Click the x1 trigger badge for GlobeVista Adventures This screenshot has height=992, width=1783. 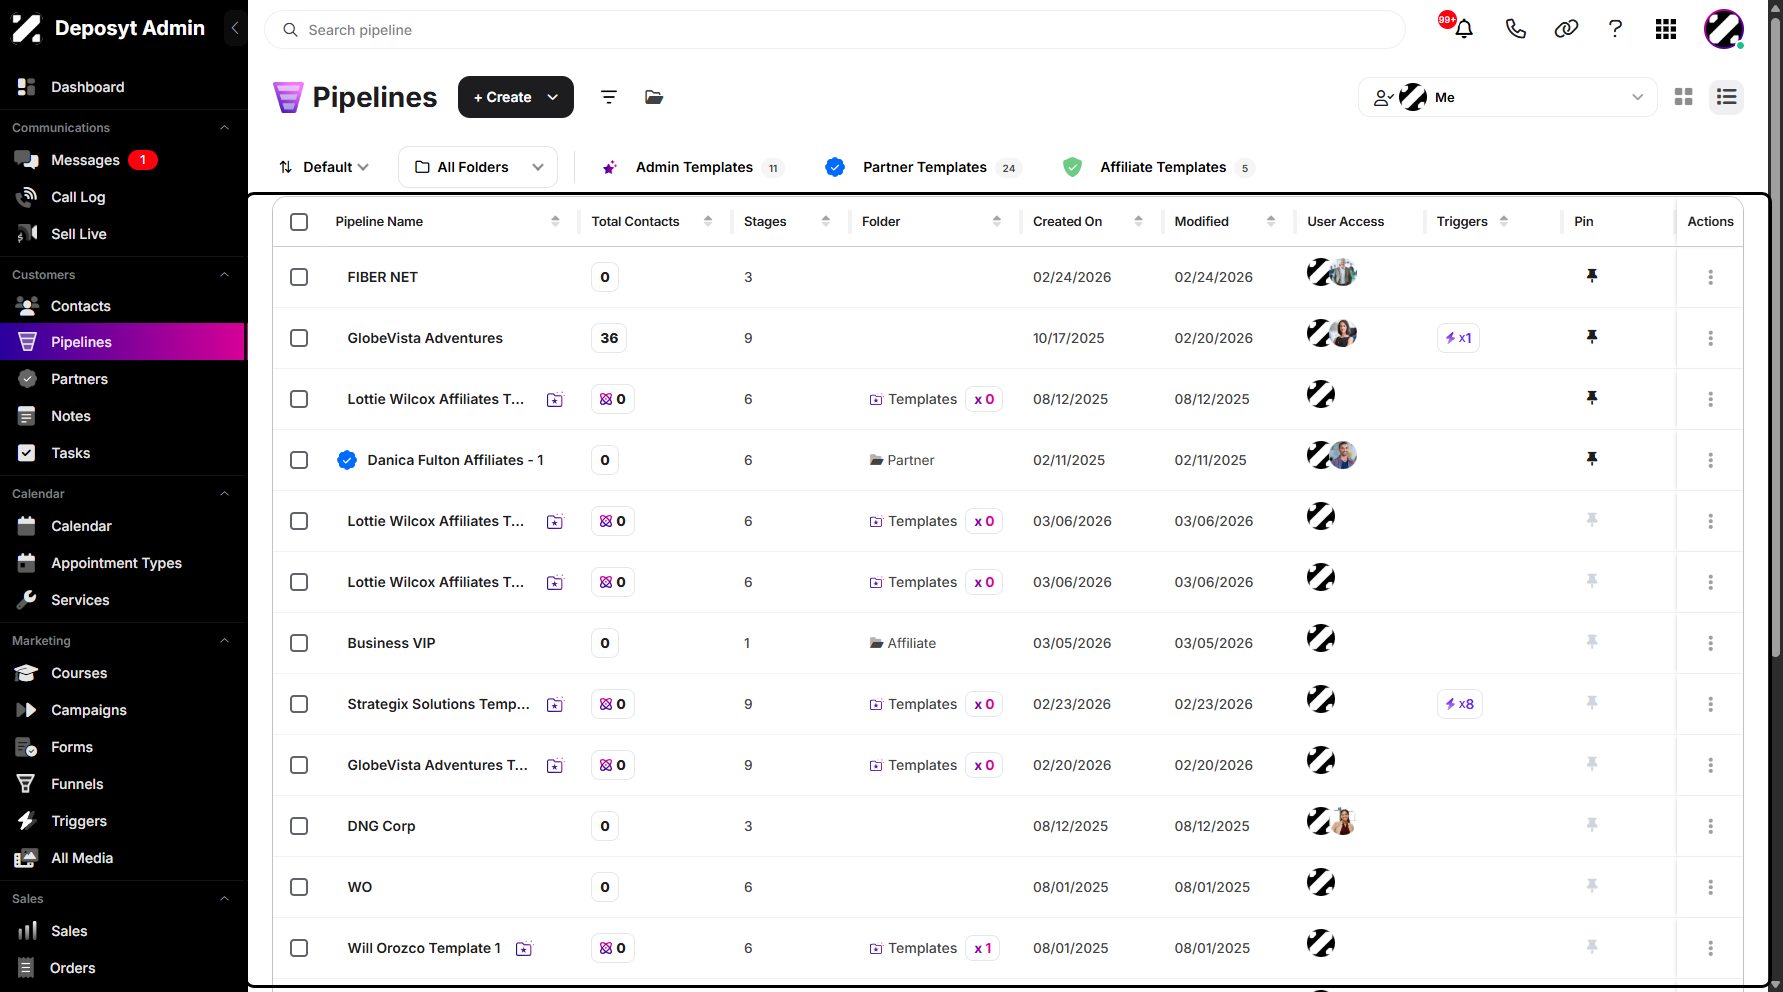1458,338
